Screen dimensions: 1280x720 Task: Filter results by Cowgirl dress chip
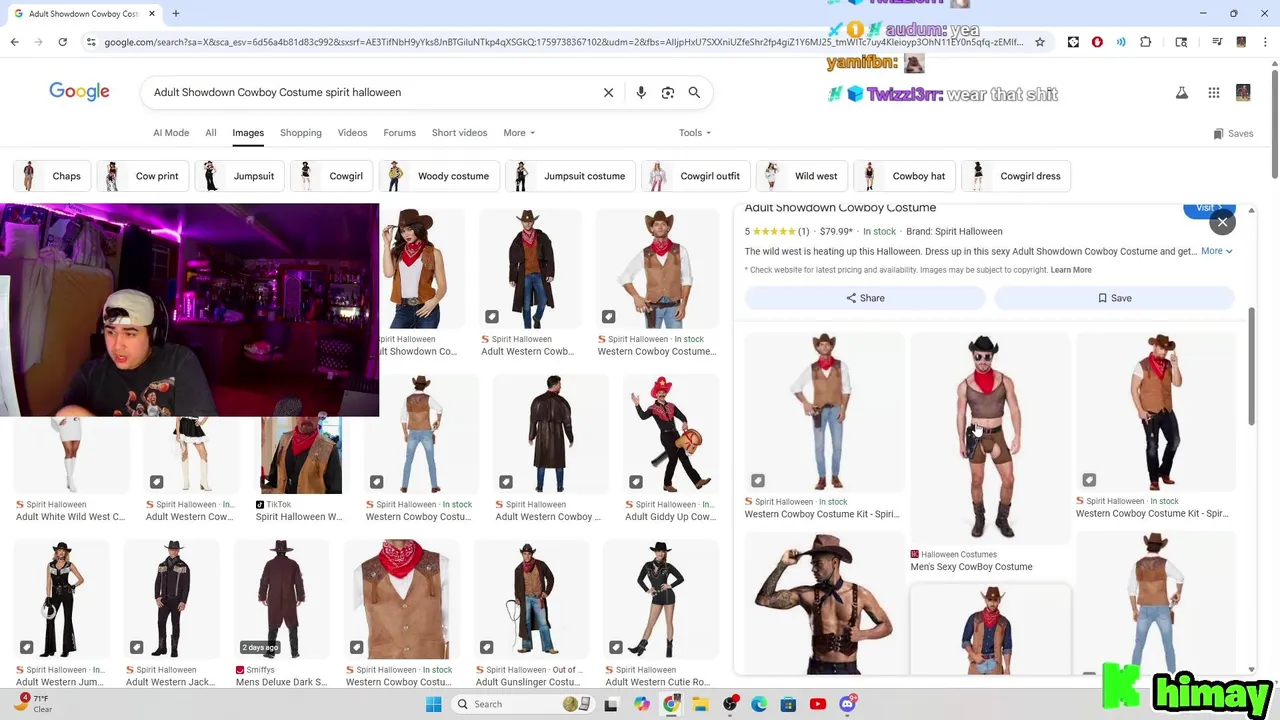[x=1016, y=176]
